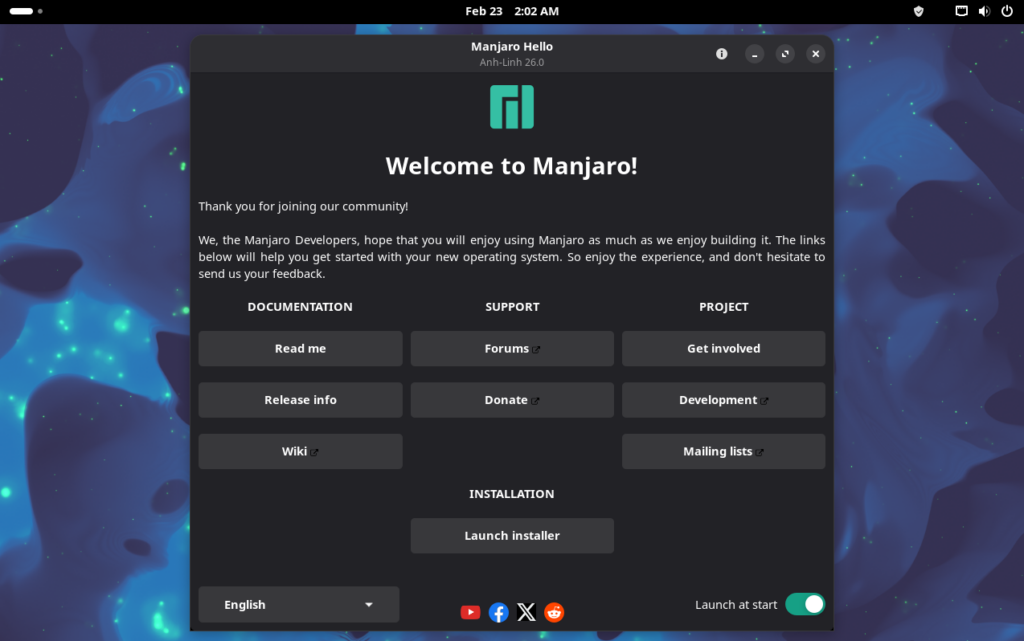Disable the Launch at start switch
The image size is (1024, 641).
pos(804,604)
